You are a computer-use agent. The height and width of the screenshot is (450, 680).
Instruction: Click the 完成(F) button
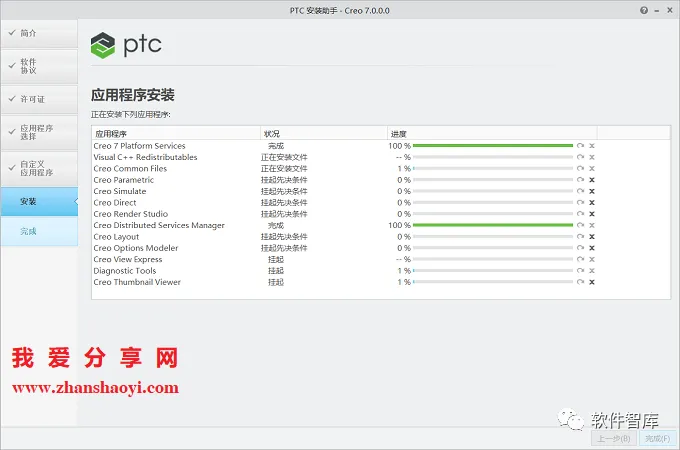[657, 438]
